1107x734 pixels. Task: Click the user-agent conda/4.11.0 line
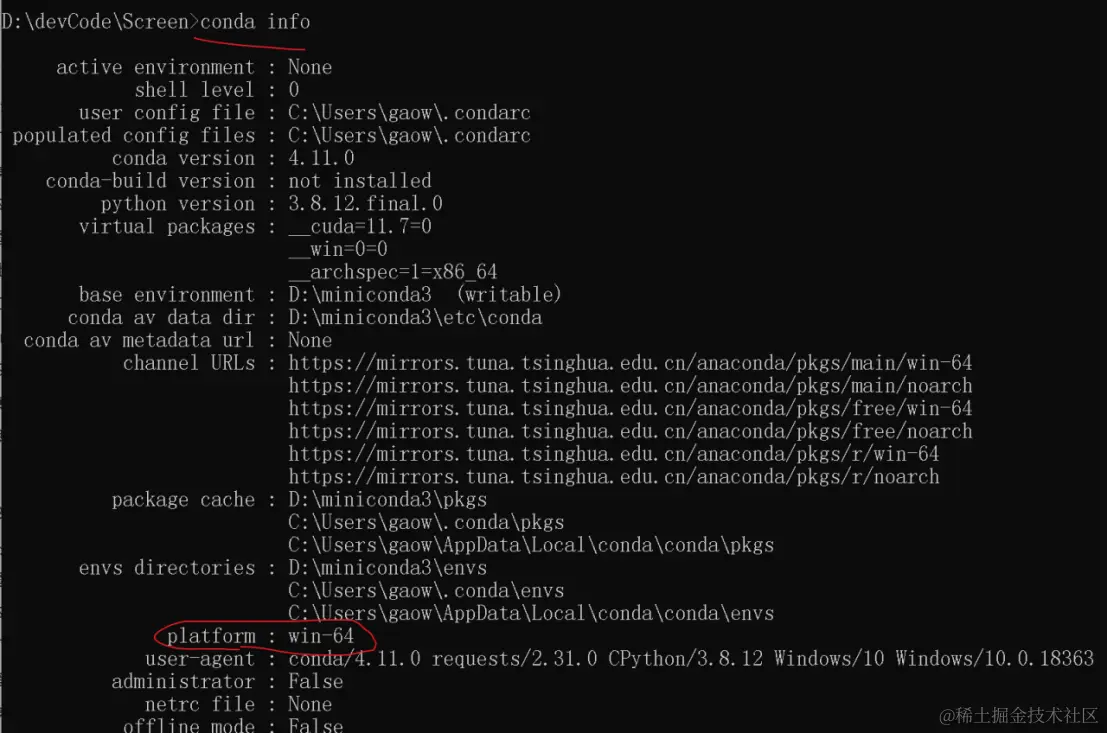(690, 659)
